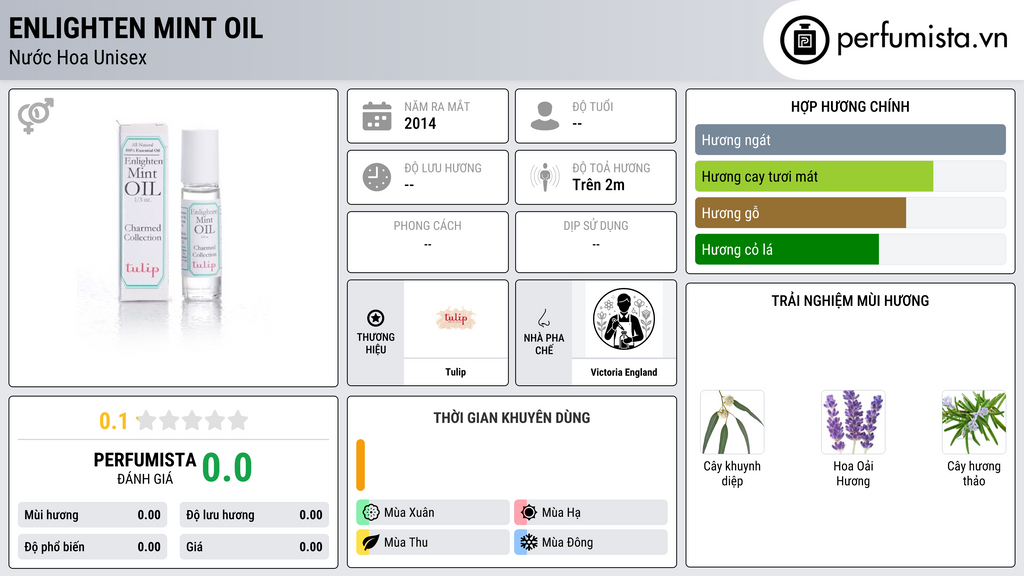Click the calendar icon beside Năm ra mắt

click(377, 116)
